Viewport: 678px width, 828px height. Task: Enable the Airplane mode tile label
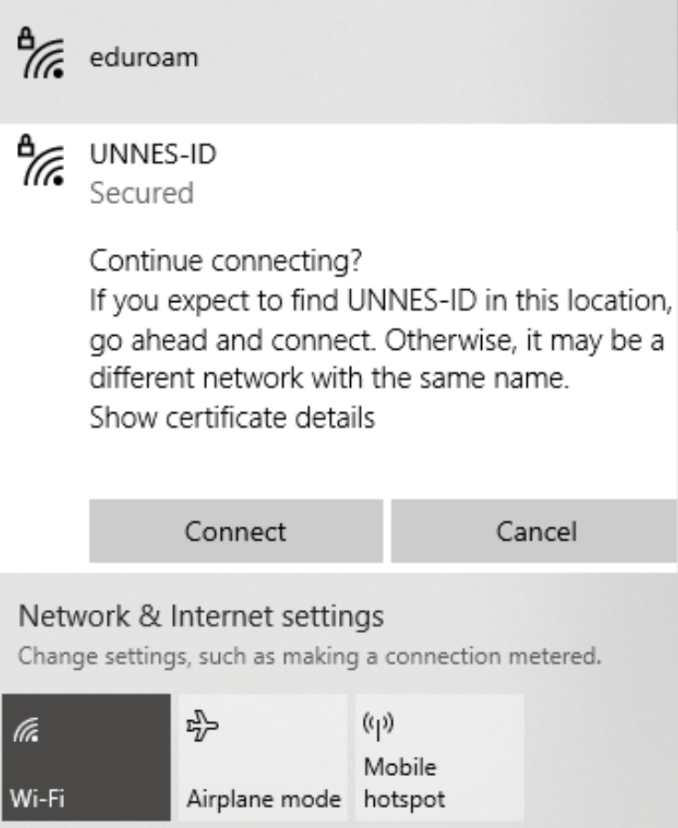pos(262,799)
